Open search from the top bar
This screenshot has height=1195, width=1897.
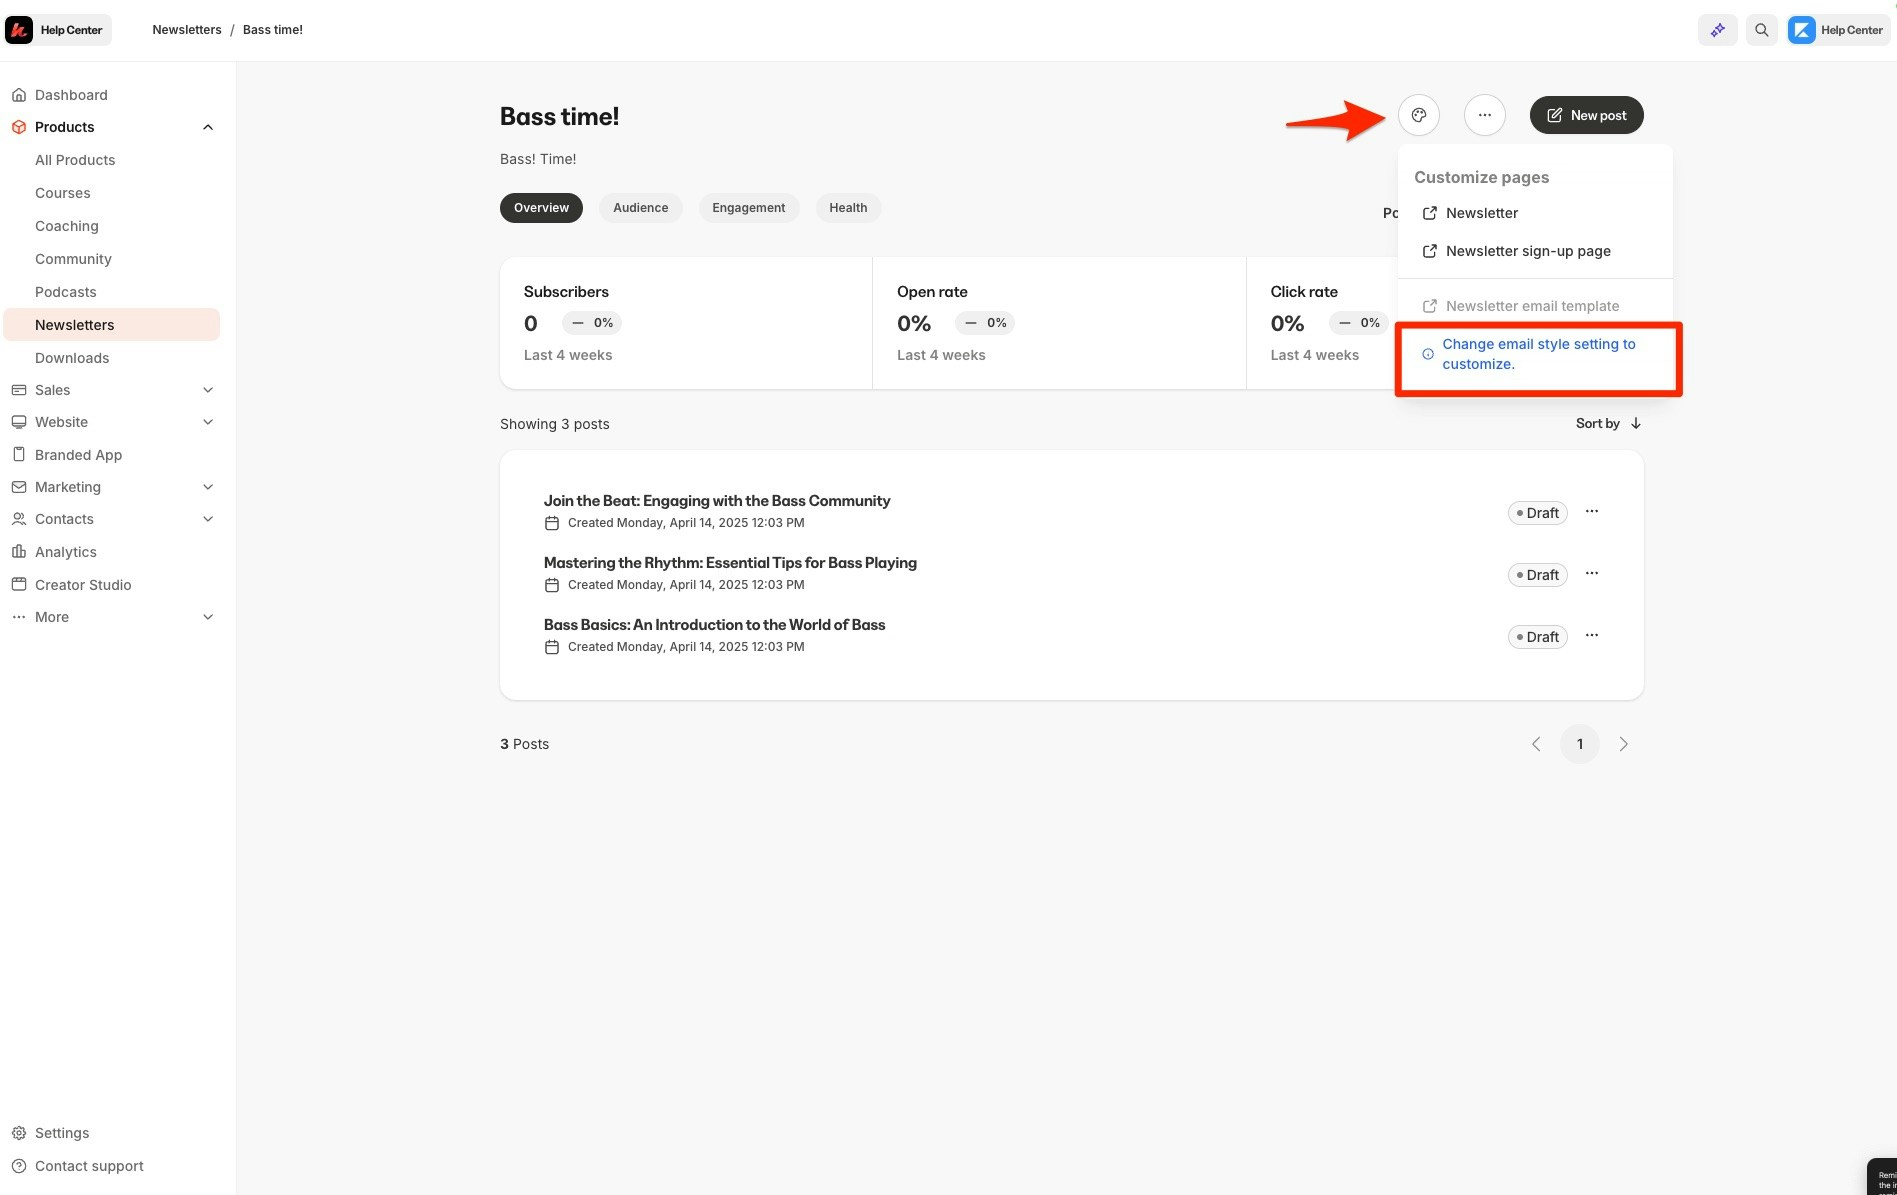pos(1761,29)
